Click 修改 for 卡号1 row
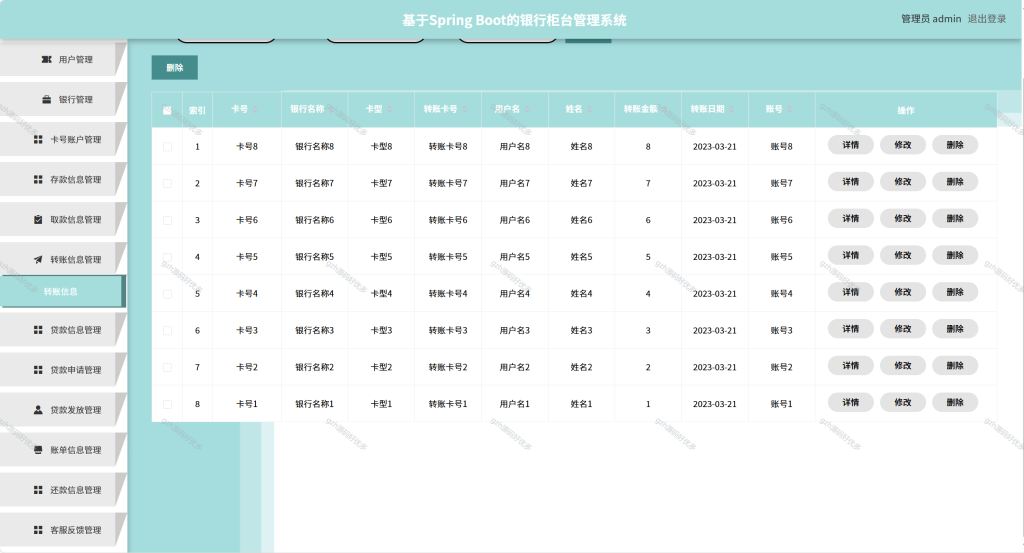 point(903,402)
